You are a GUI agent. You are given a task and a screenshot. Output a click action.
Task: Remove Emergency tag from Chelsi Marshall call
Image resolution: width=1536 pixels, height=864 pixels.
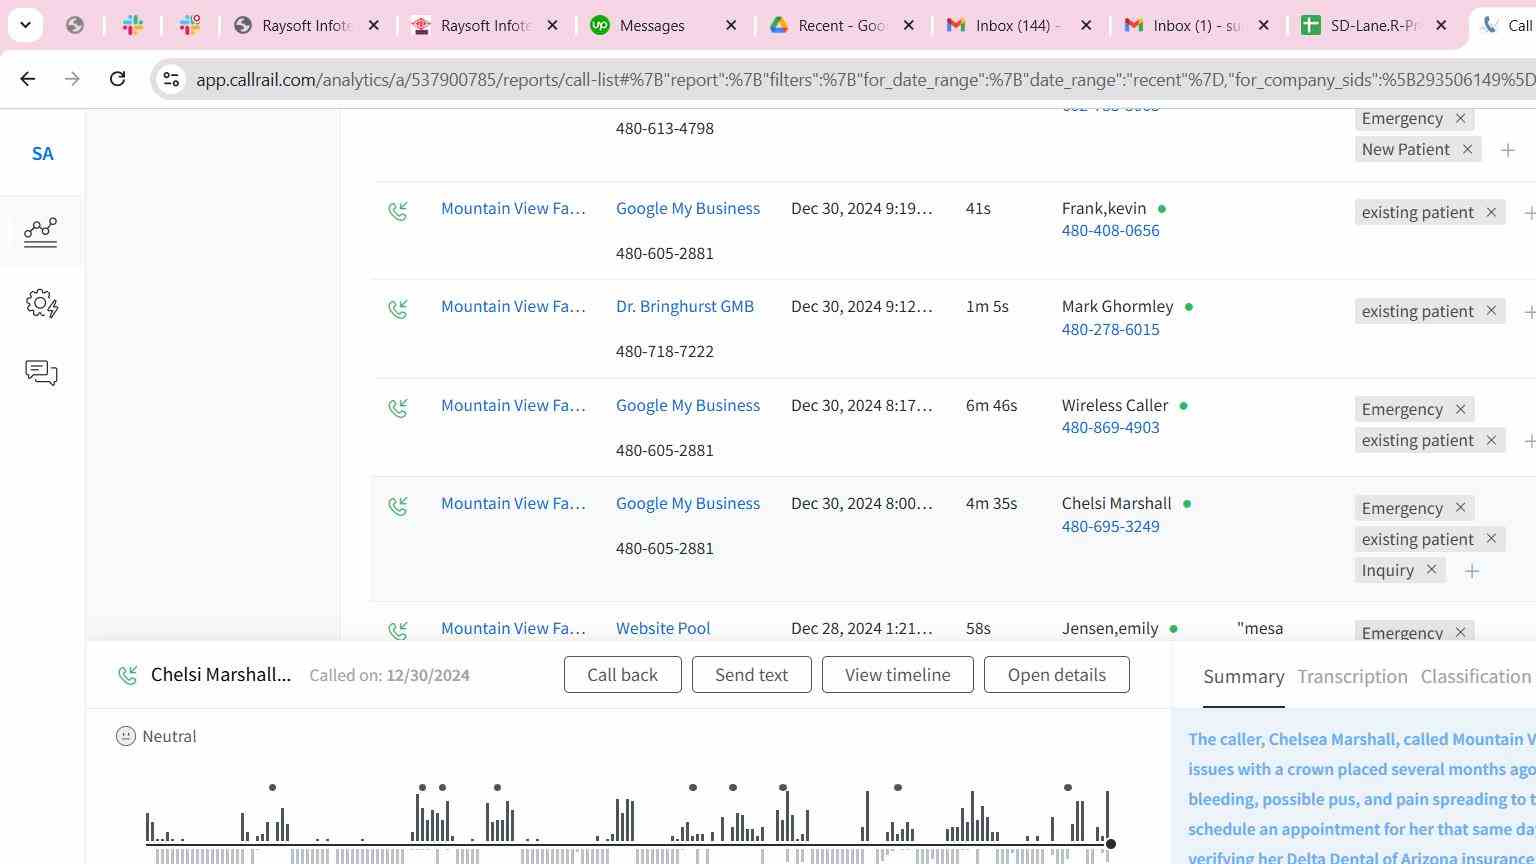1460,508
